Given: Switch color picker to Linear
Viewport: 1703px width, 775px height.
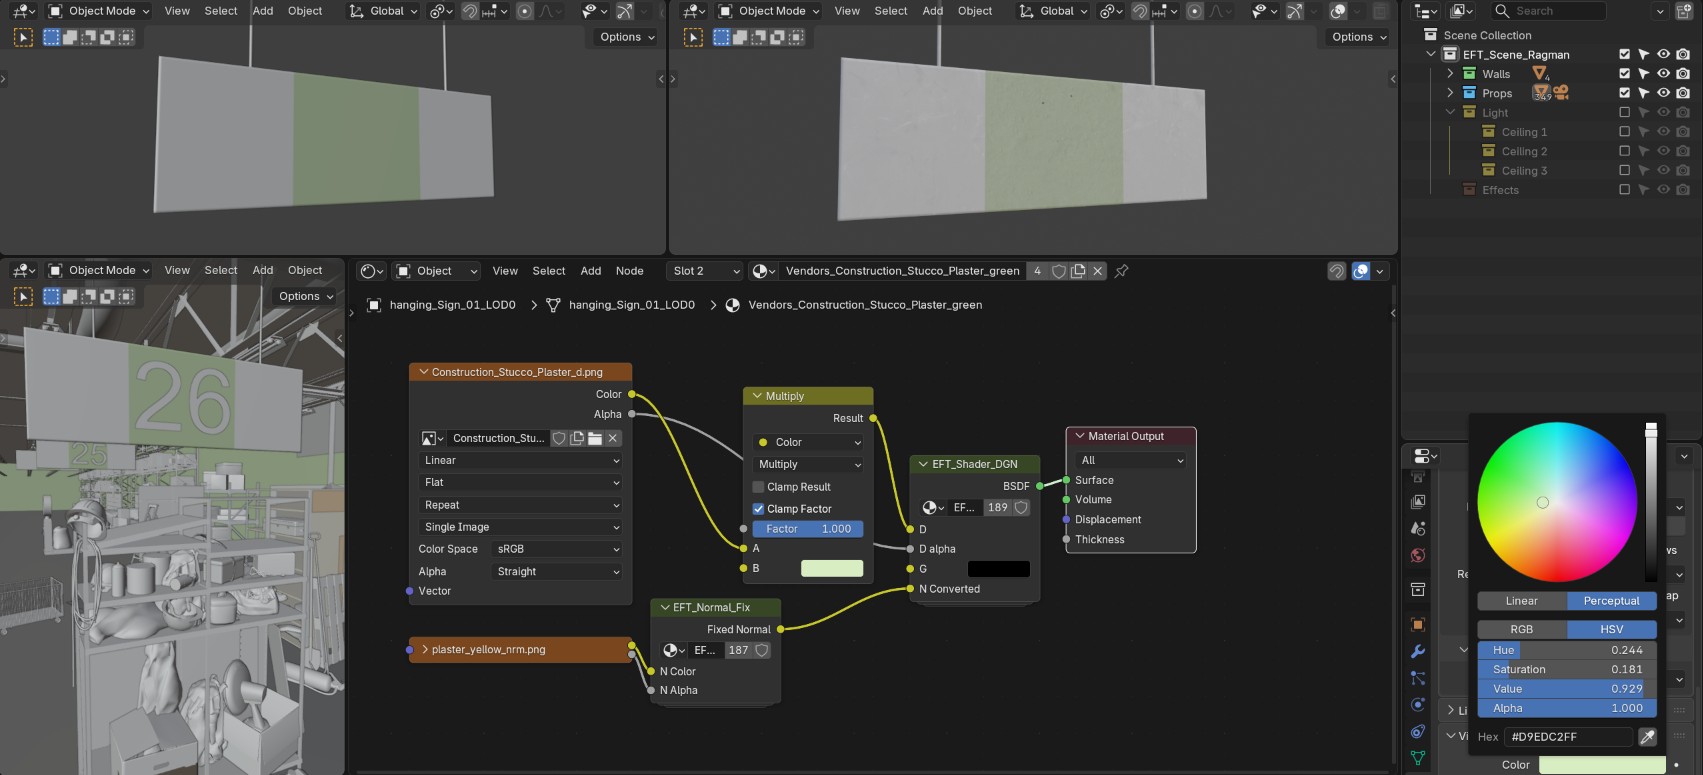Looking at the screenshot, I should pyautogui.click(x=1522, y=601).
